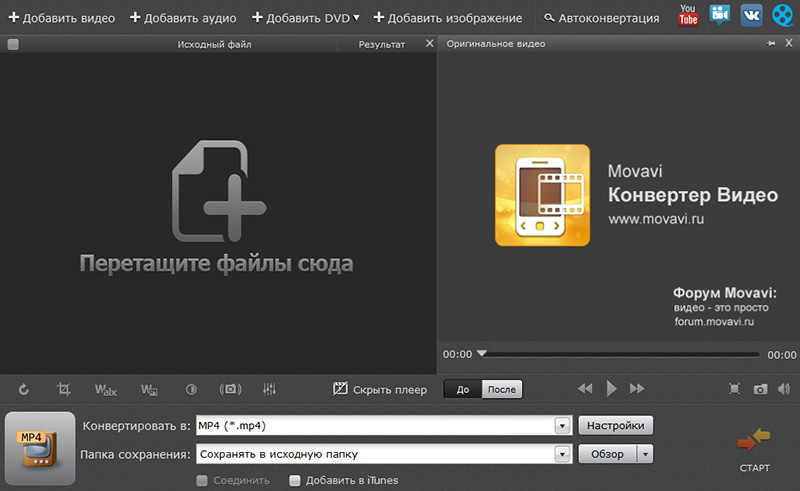Screen dimensions: 800x491
Task: Select the Crop tool icon
Action: (x=64, y=389)
